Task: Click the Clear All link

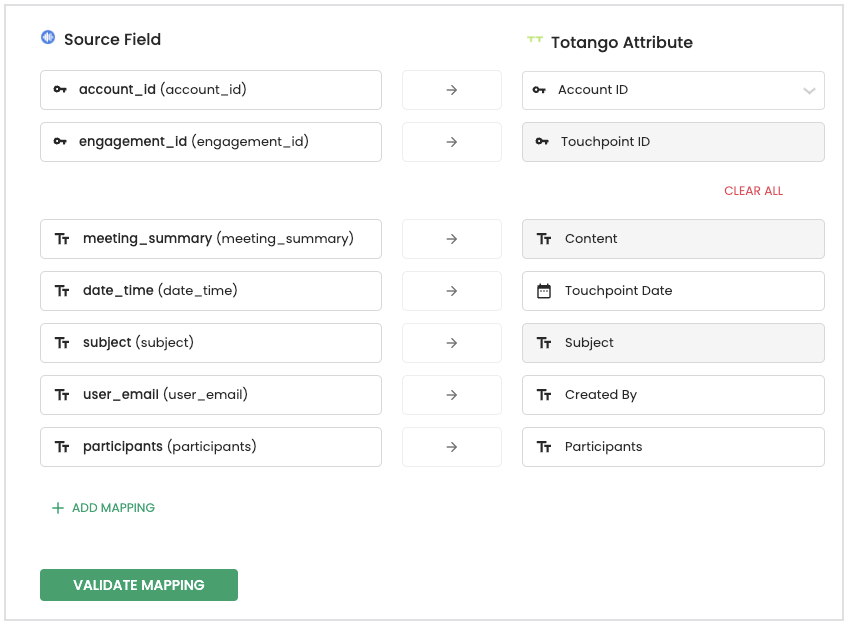Action: coord(753,191)
